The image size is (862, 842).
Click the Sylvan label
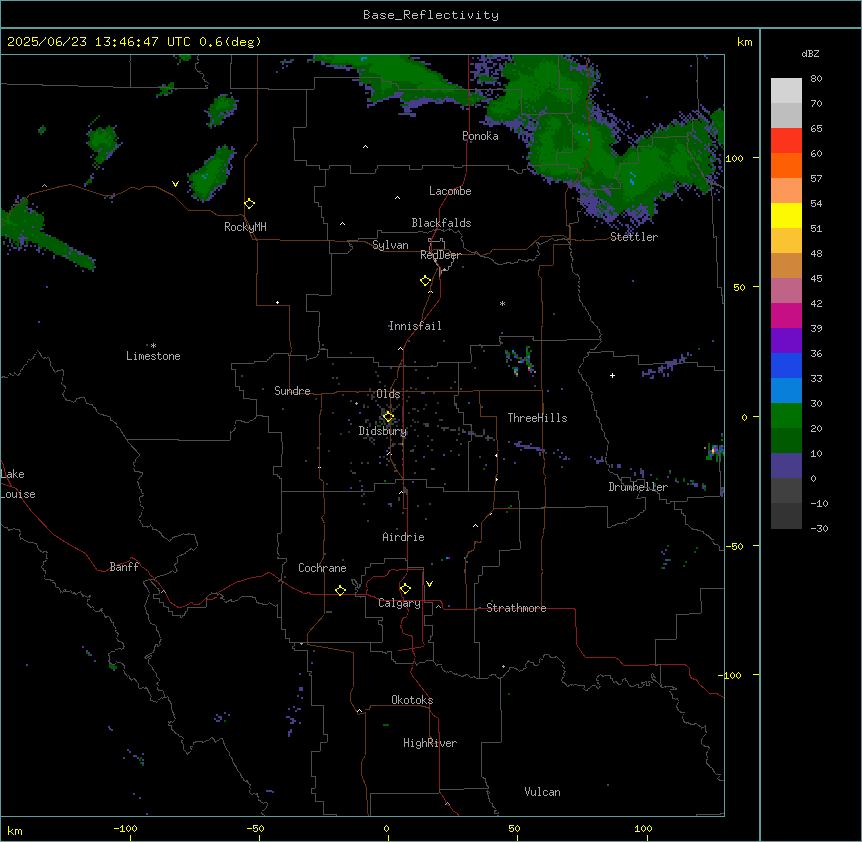pyautogui.click(x=390, y=245)
